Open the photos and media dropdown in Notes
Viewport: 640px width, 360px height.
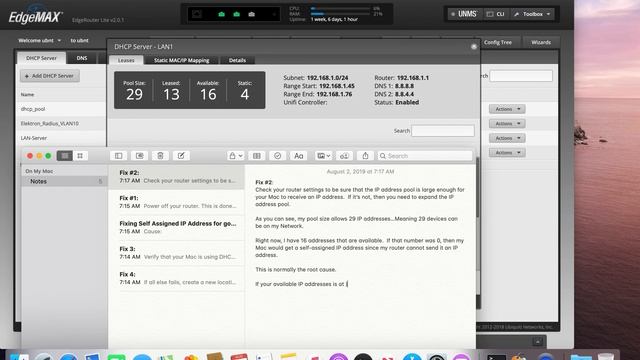tap(323, 156)
